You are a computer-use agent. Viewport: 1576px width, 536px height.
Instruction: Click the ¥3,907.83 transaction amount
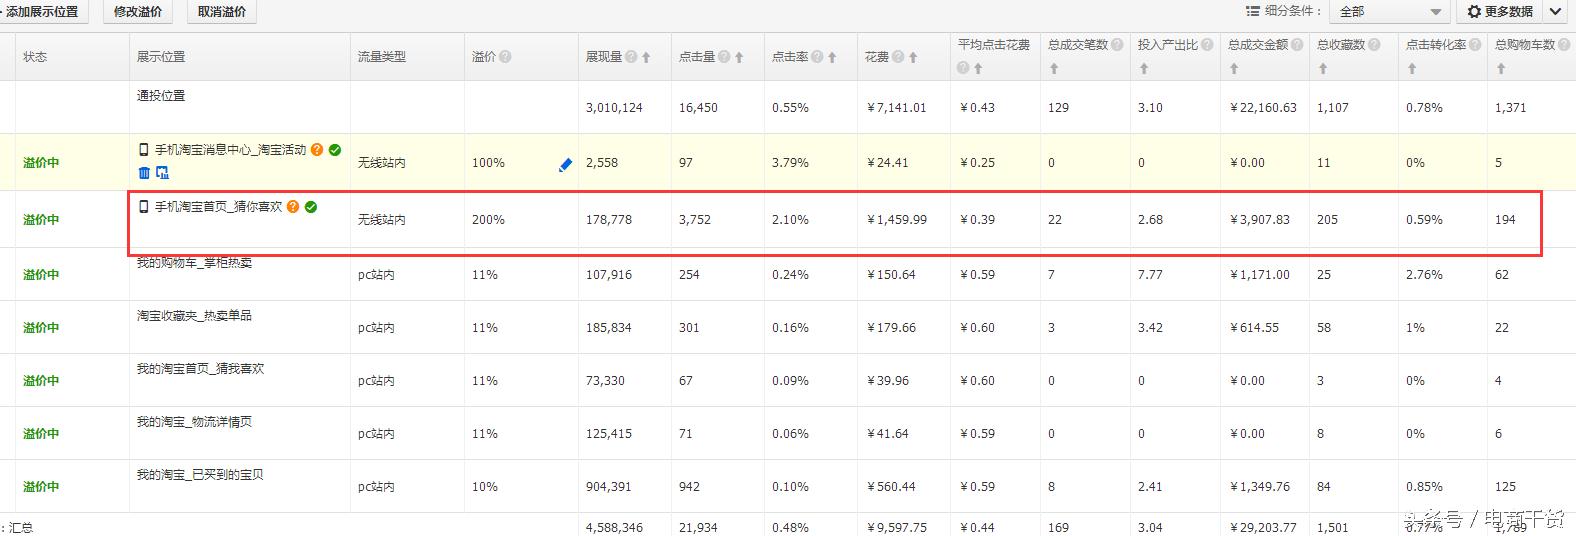(1259, 220)
